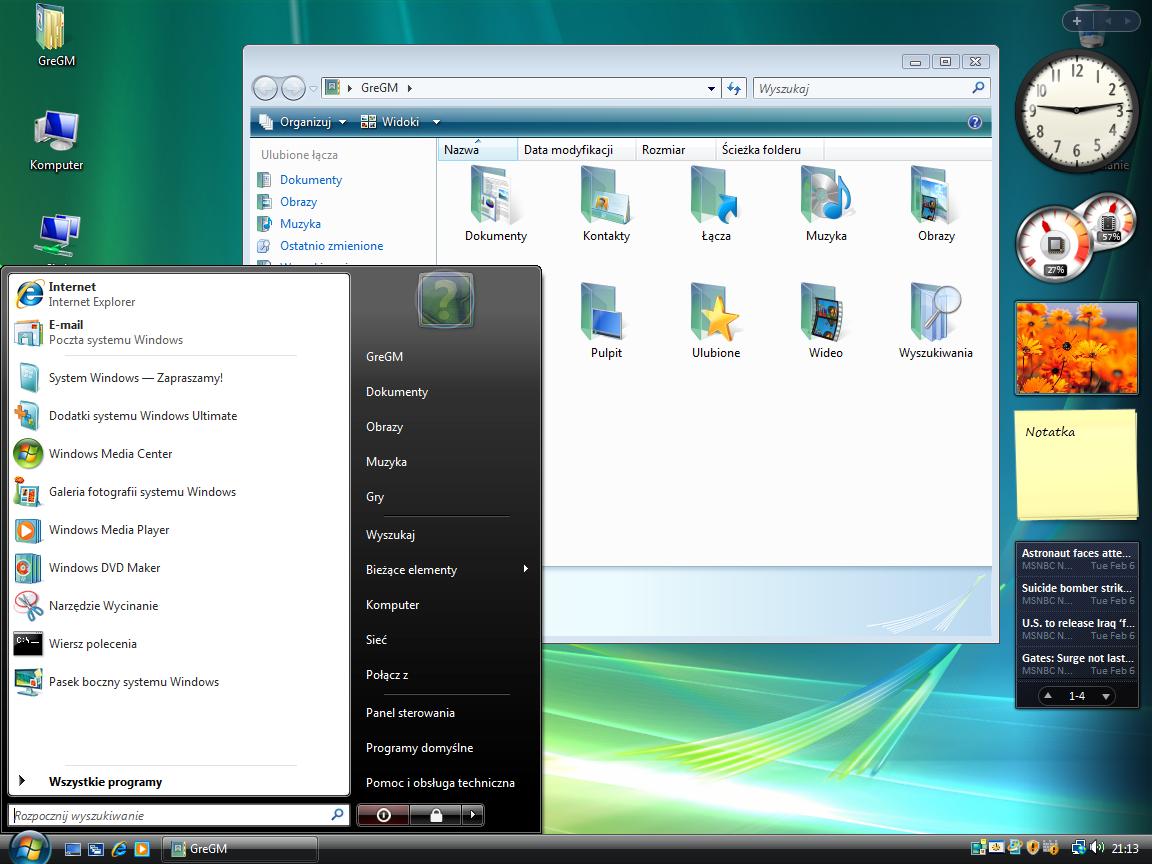The image size is (1152, 864).
Task: Click the Dokumenty favorite link
Action: pos(311,180)
